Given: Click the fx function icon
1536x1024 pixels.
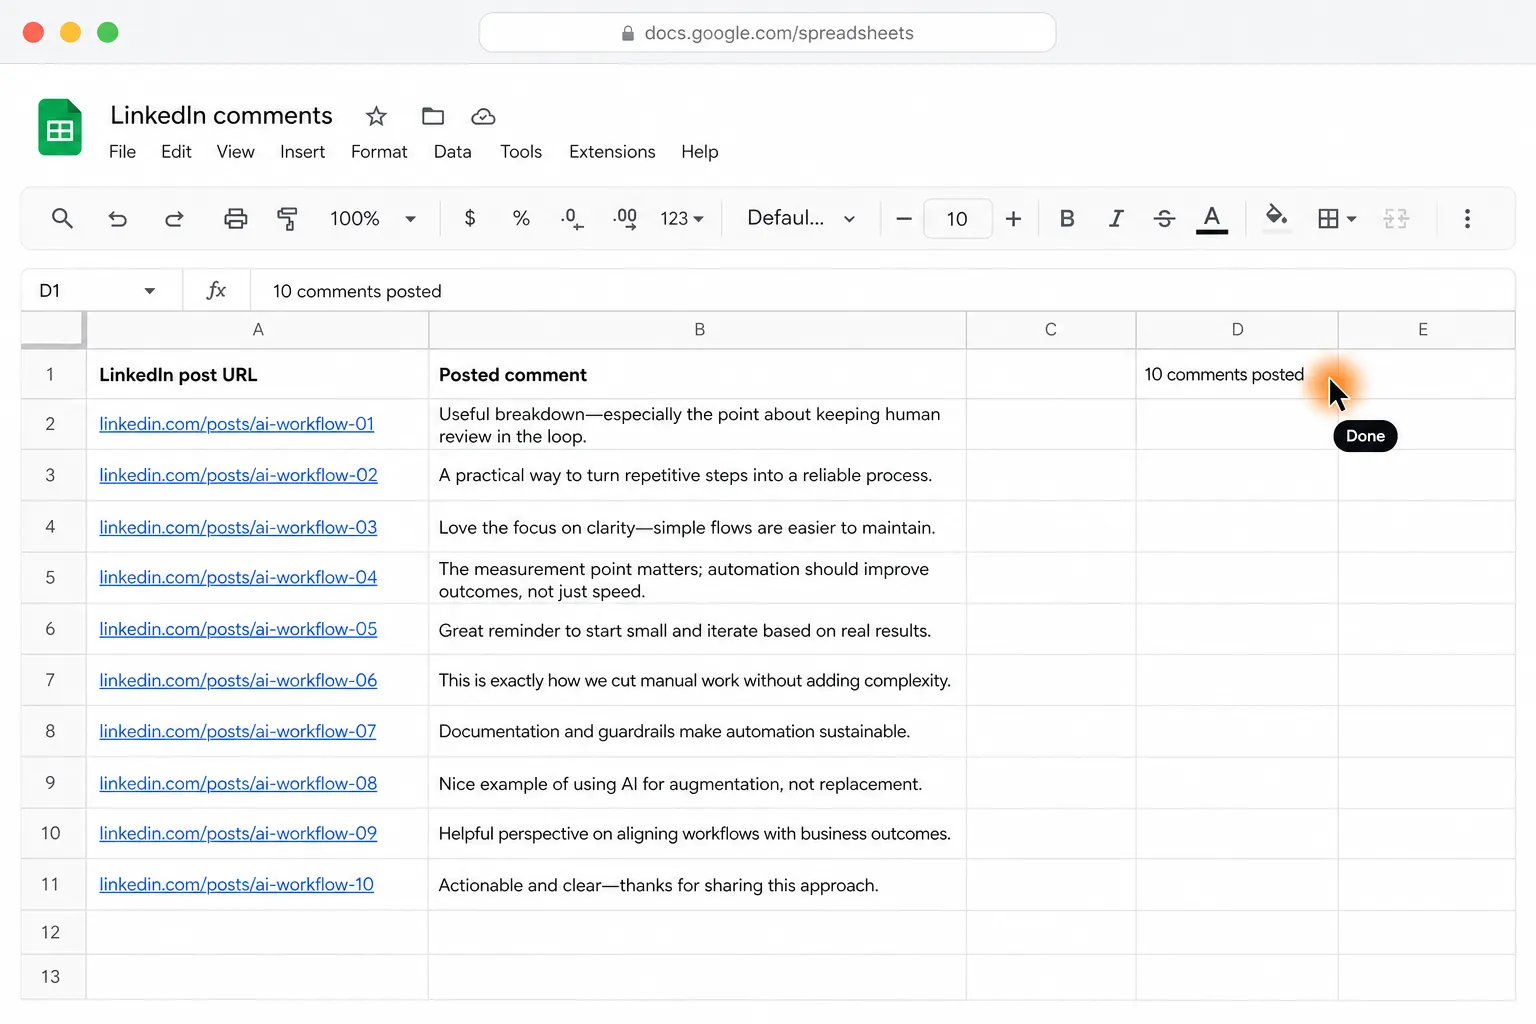Looking at the screenshot, I should (216, 291).
